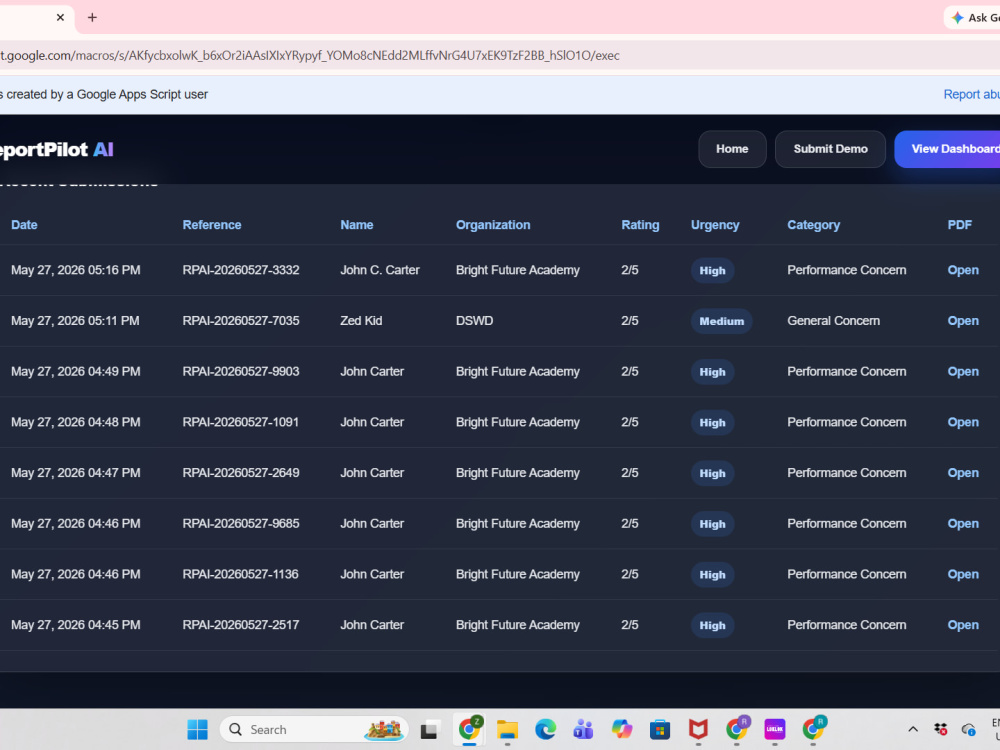Go to the Home page
The width and height of the screenshot is (1000, 750).
732,149
